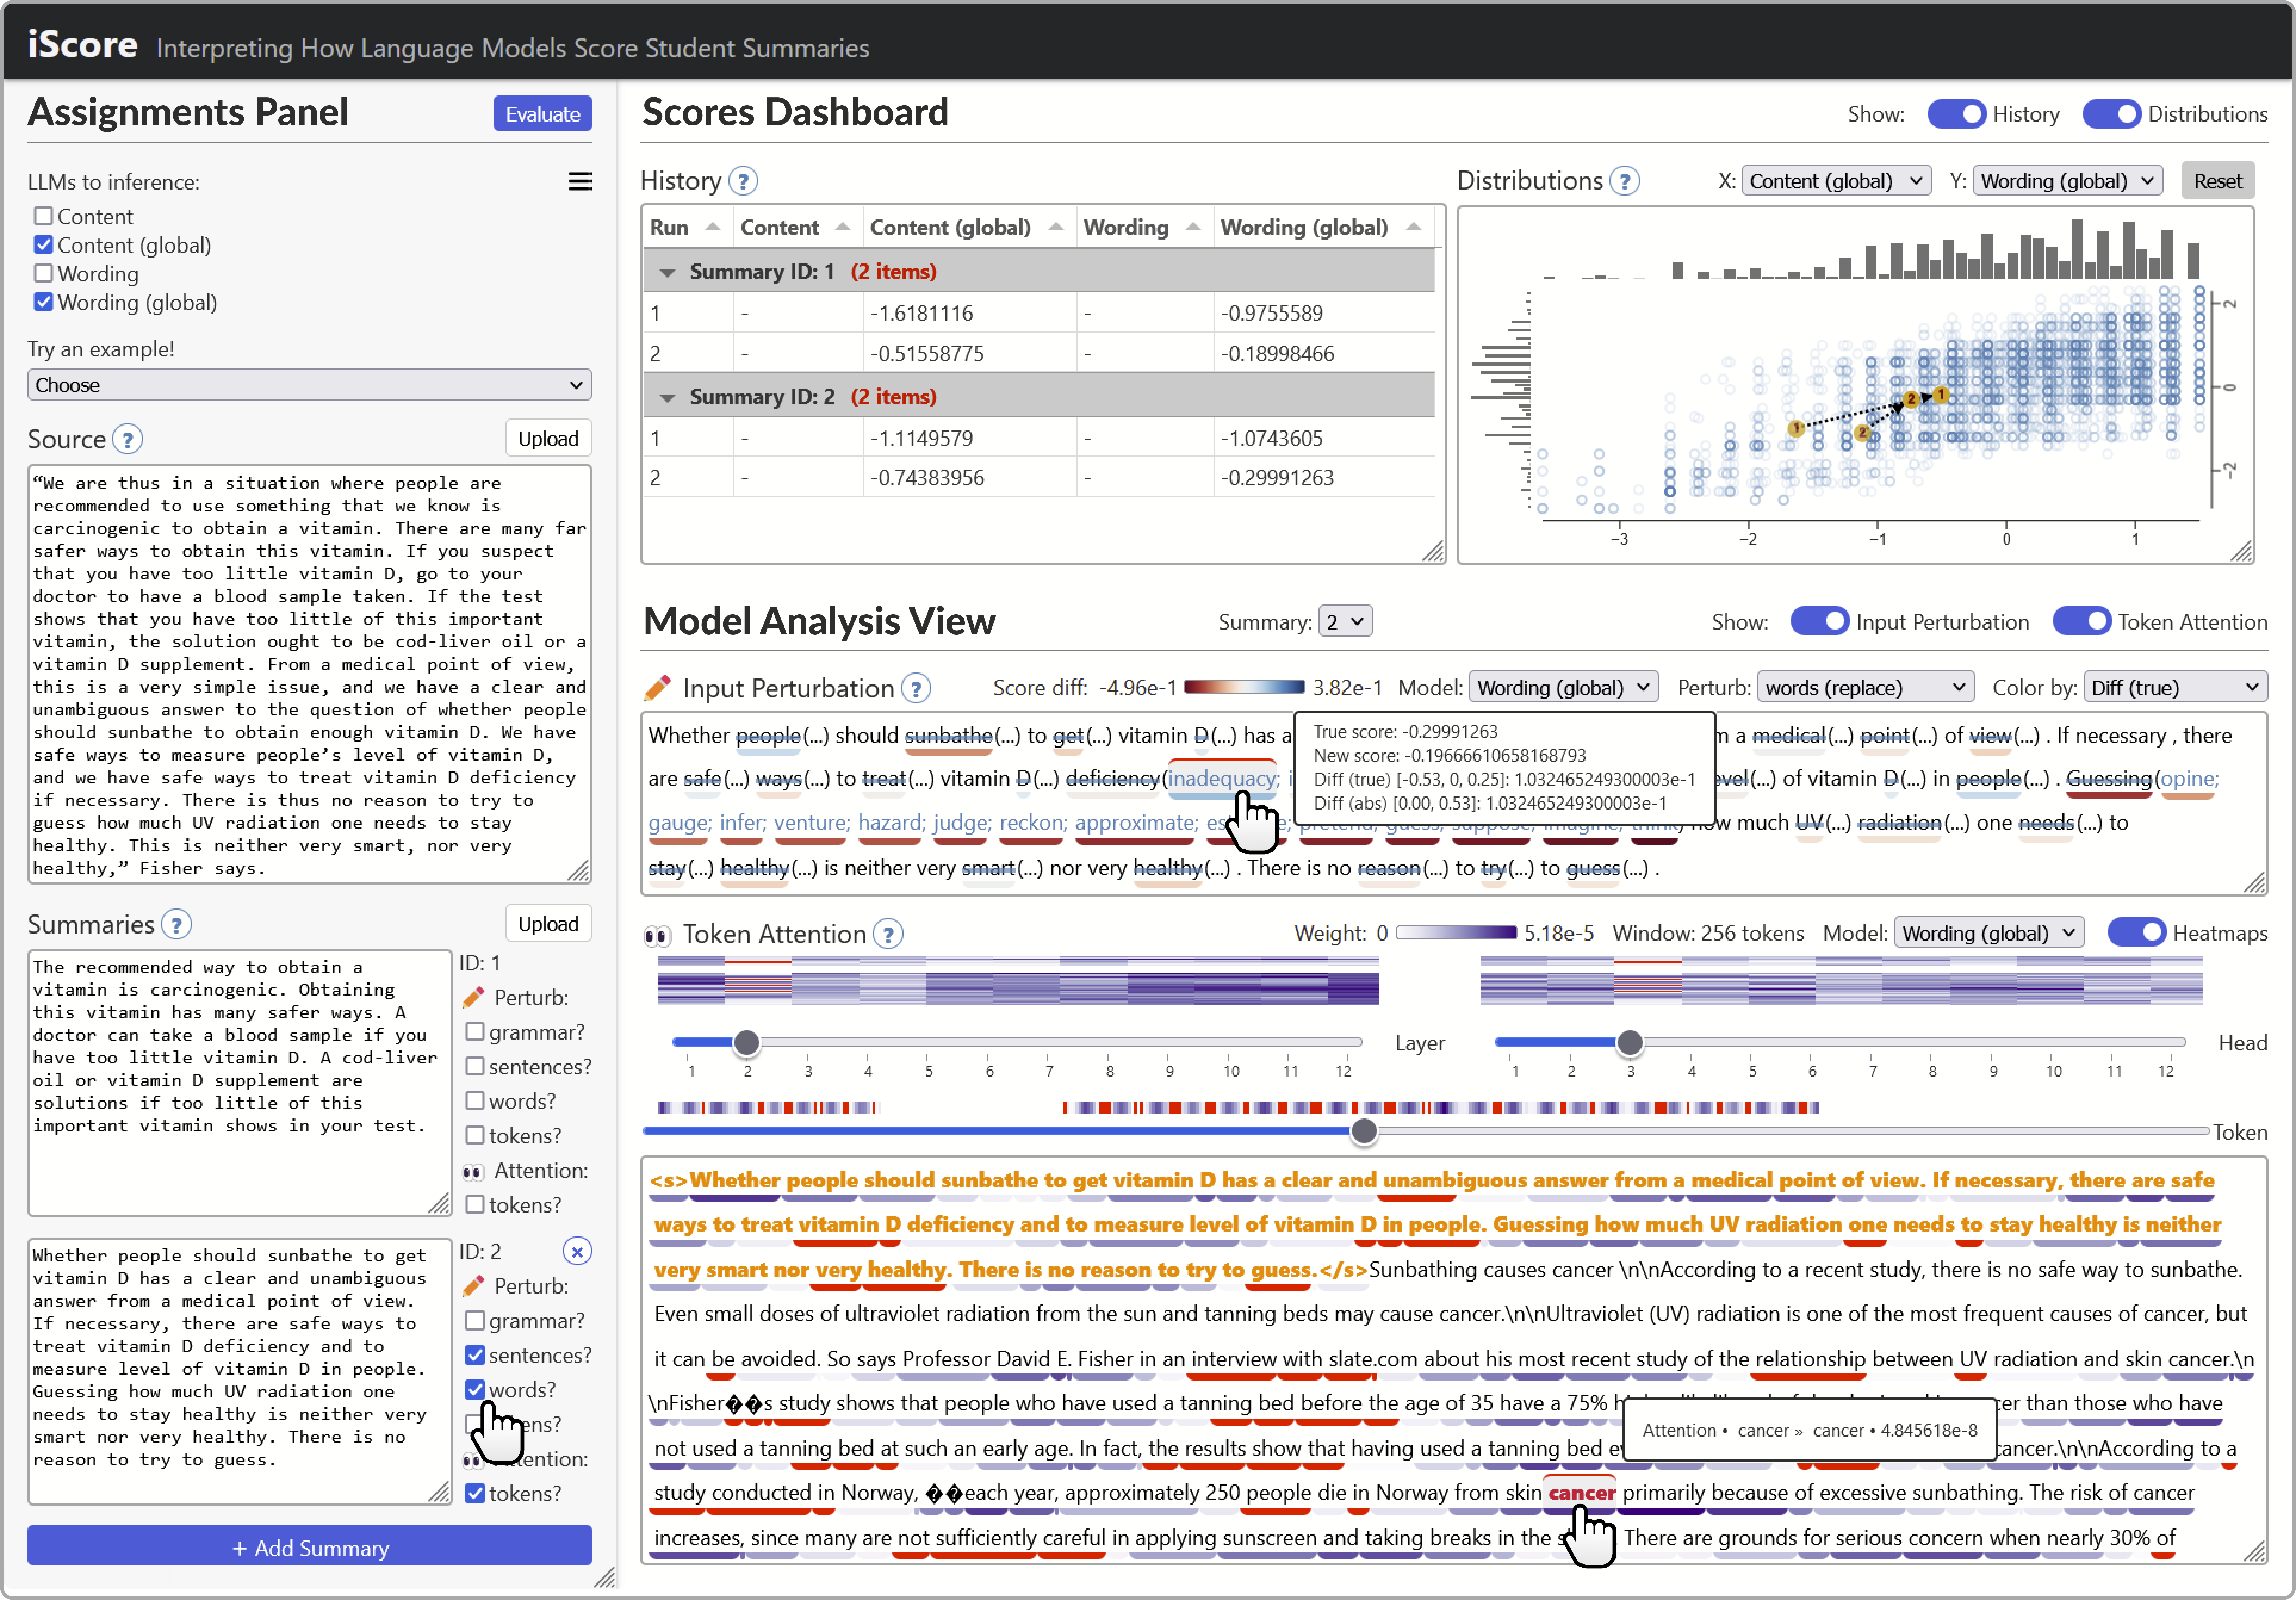Sort the table by Content (global) column

[x=950, y=227]
